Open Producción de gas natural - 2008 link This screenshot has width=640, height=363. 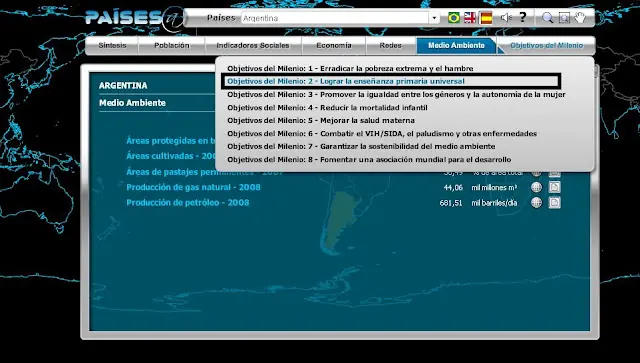(x=193, y=187)
